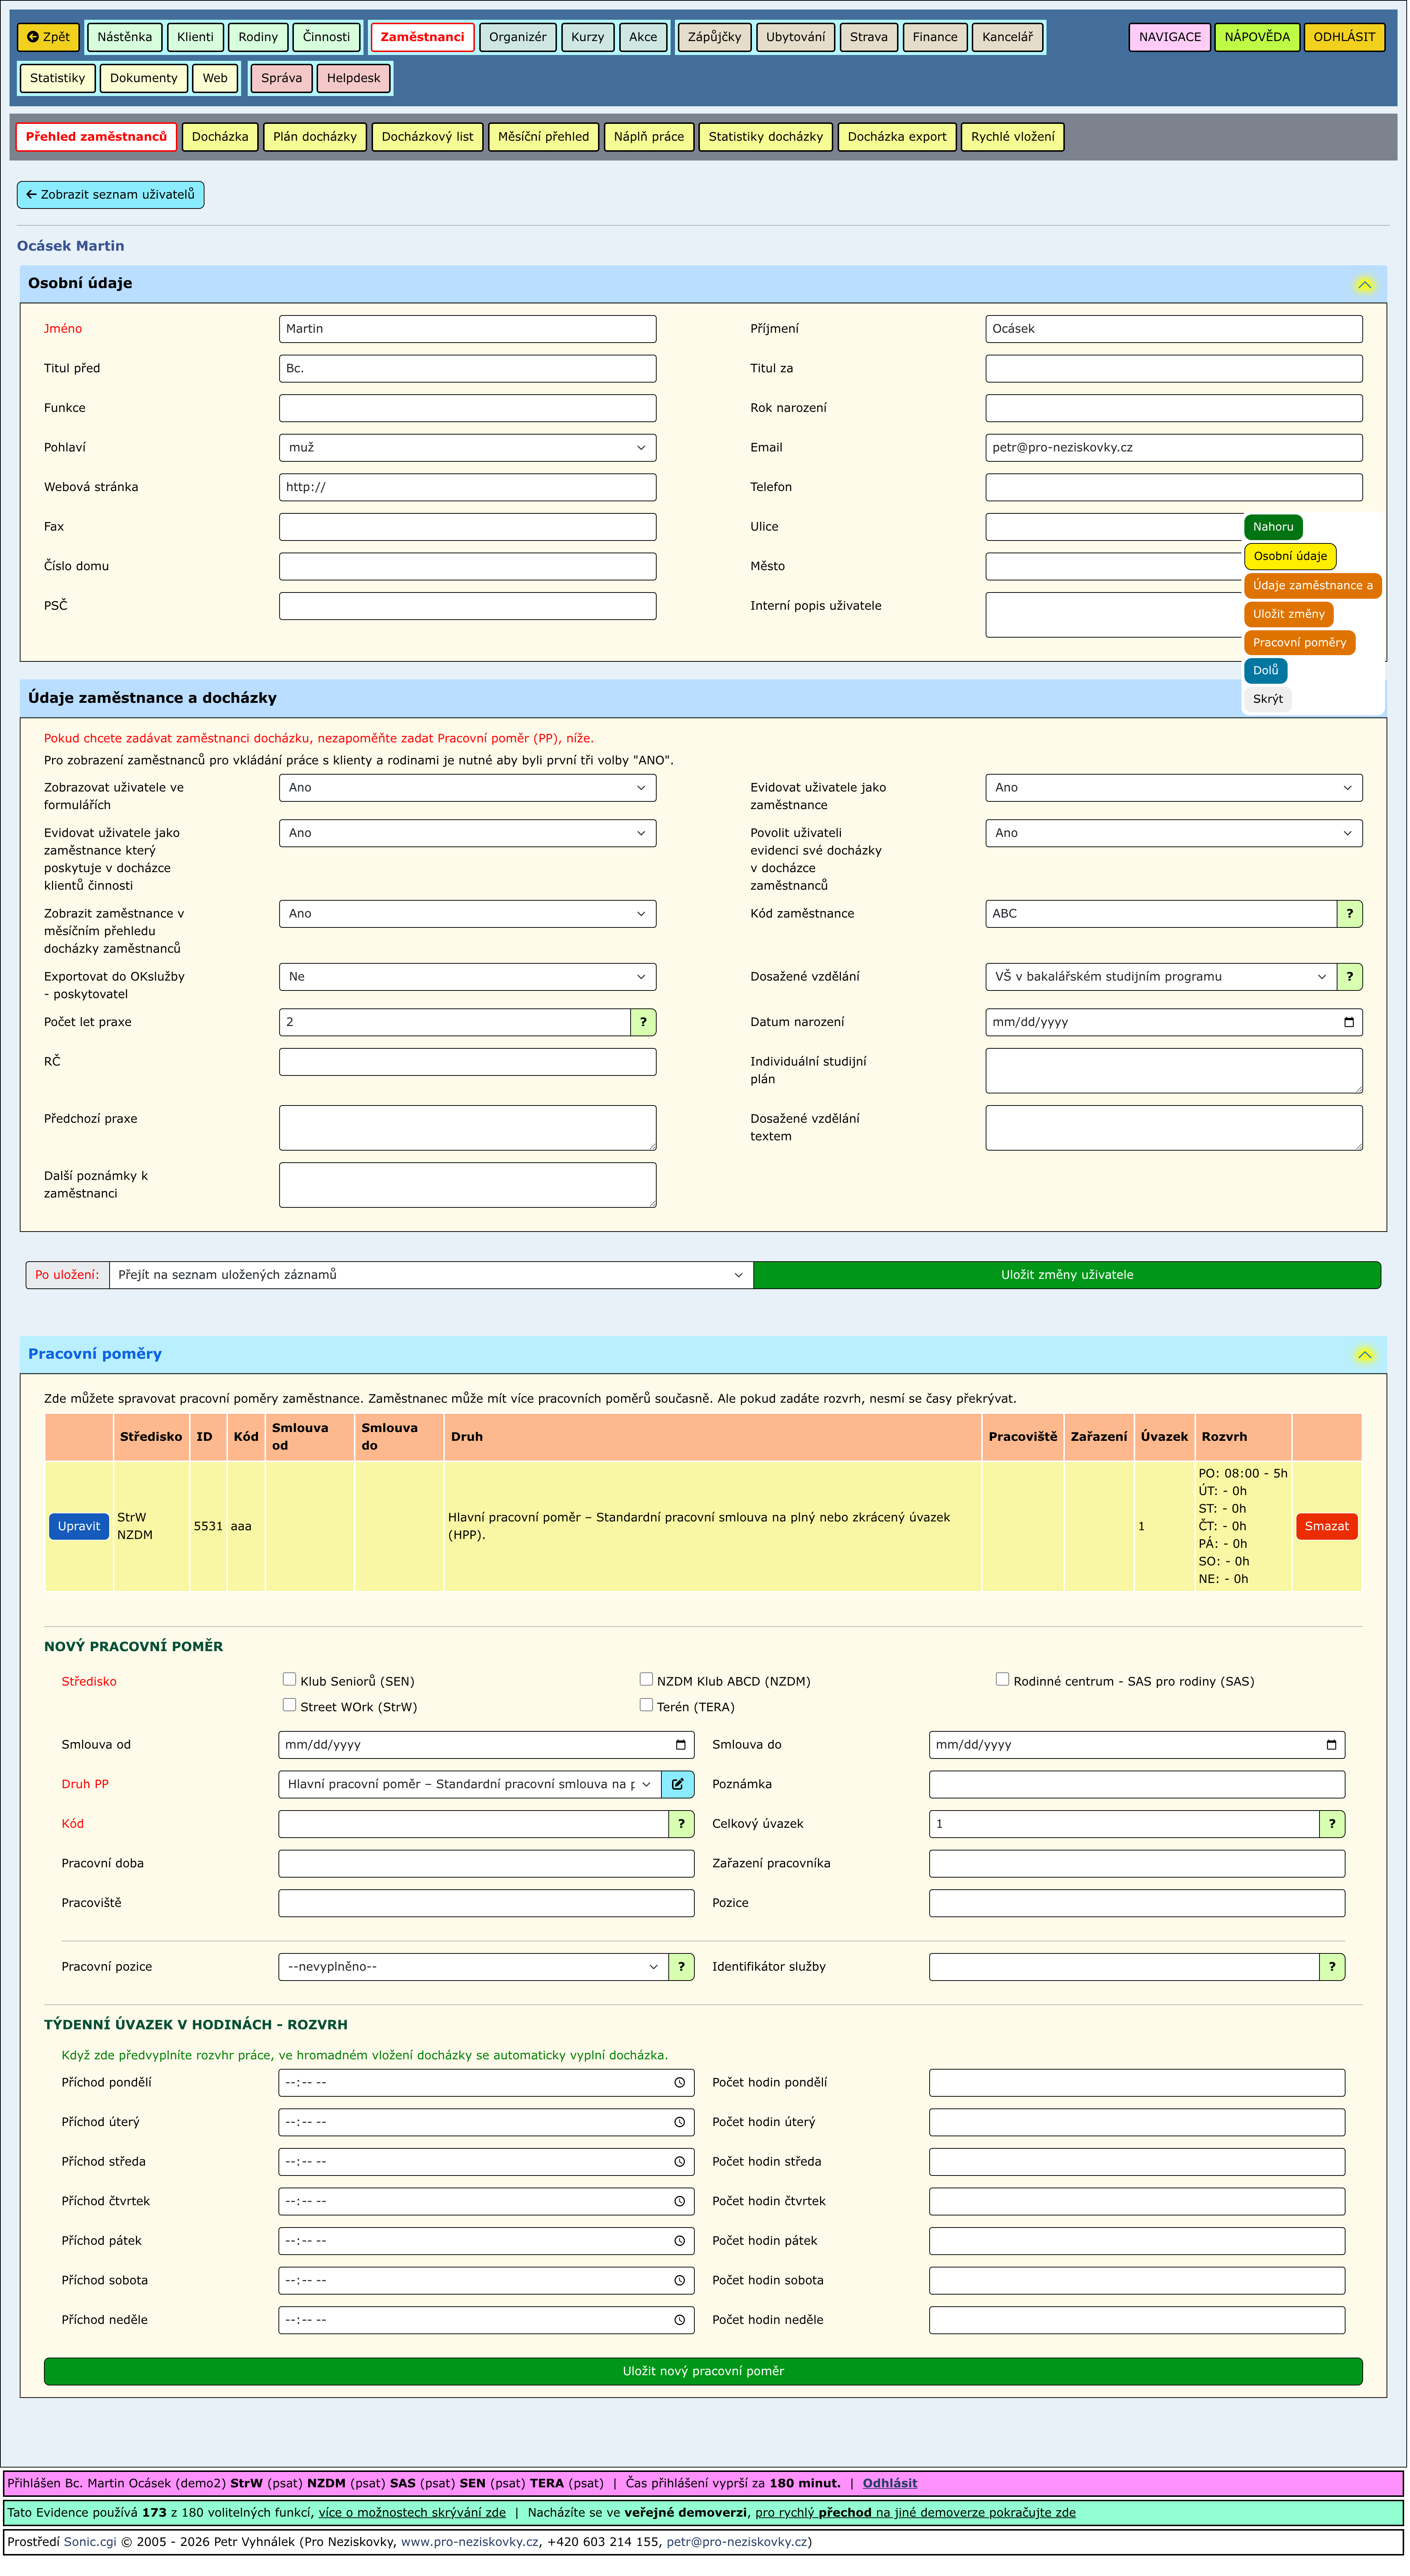1410x2576 pixels.
Task: Click help icon beside Dosažené vzdělání dropdown
Action: pos(1350,977)
